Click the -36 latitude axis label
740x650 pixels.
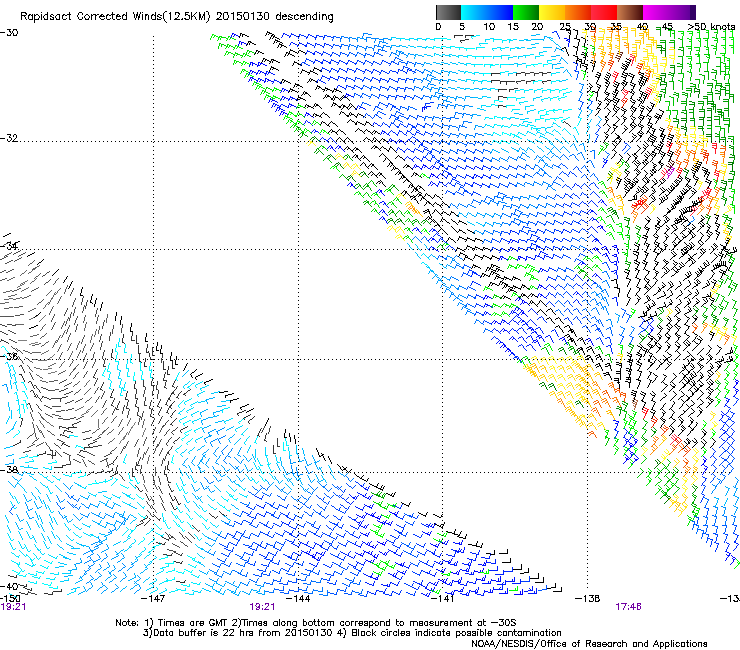click(x=9, y=356)
